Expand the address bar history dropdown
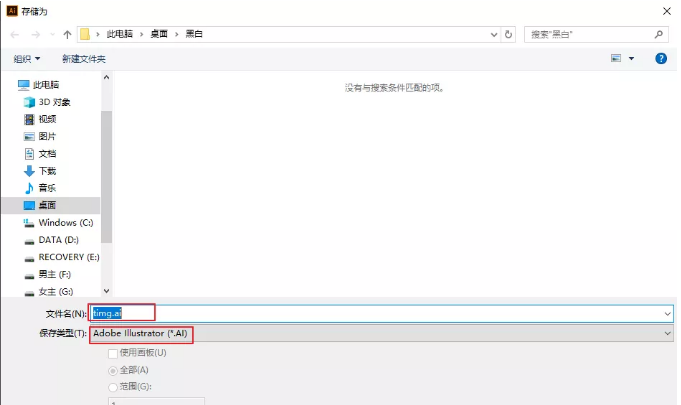Image resolution: width=681 pixels, height=405 pixels. click(494, 34)
